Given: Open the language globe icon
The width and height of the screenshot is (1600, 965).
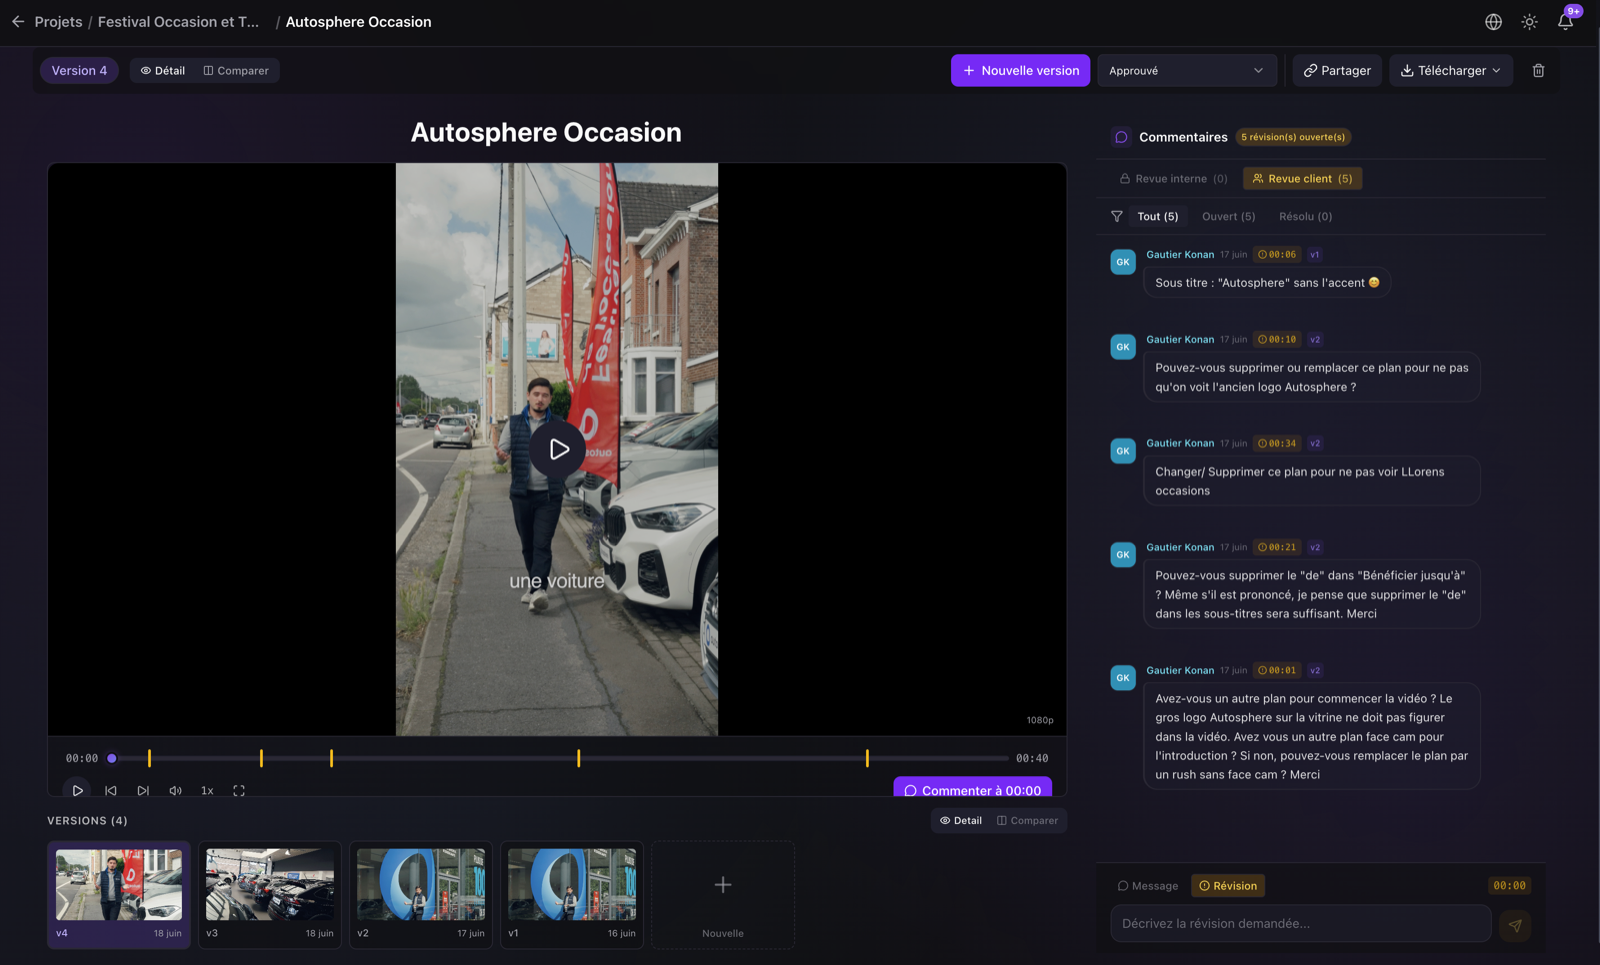Looking at the screenshot, I should point(1493,21).
